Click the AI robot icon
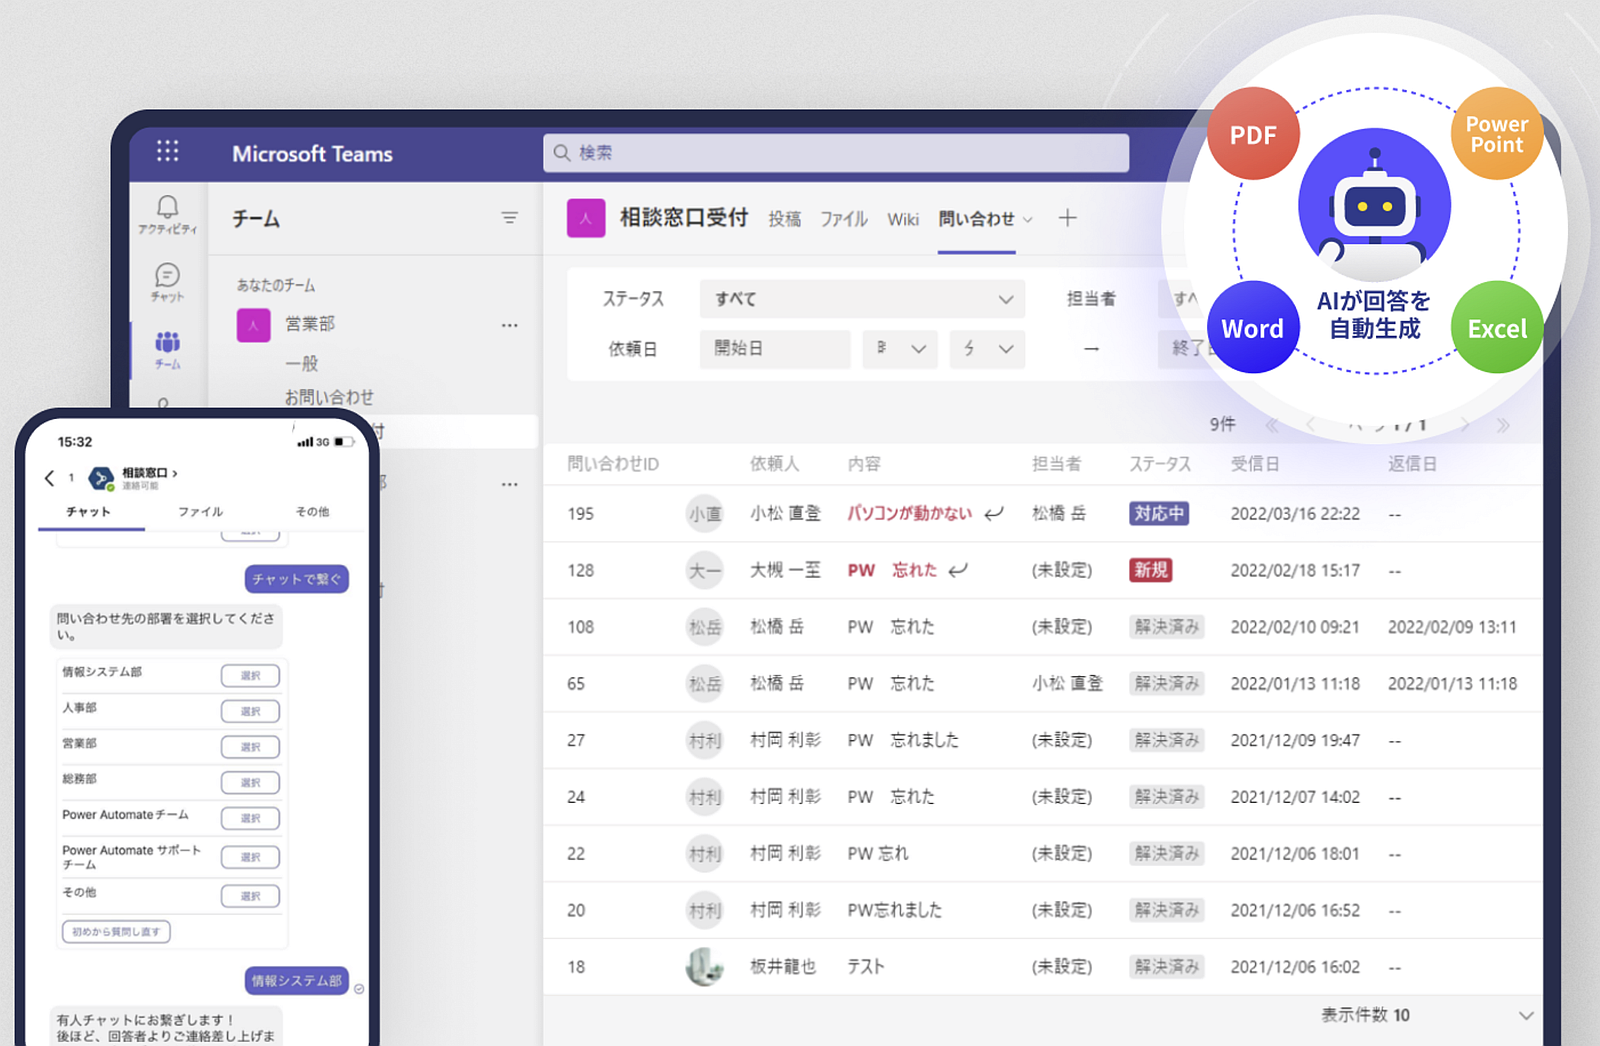The width and height of the screenshot is (1600, 1046). 1375,205
